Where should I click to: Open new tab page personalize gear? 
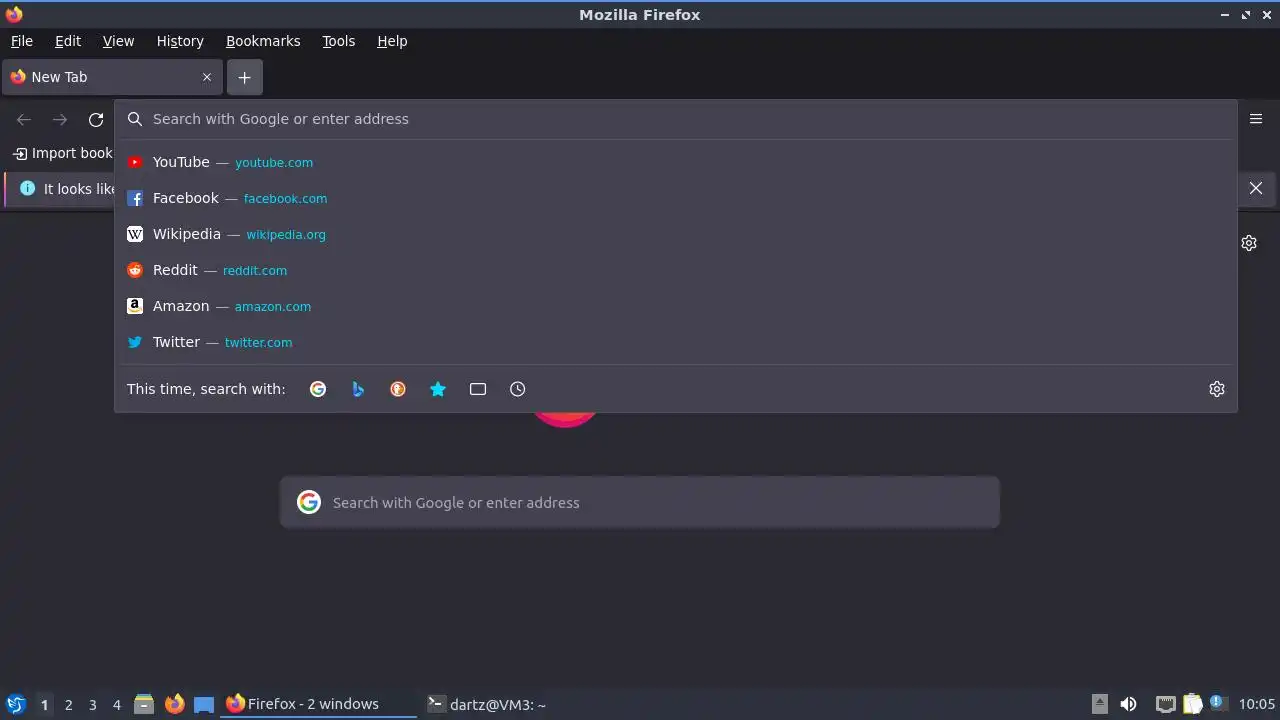click(1249, 243)
